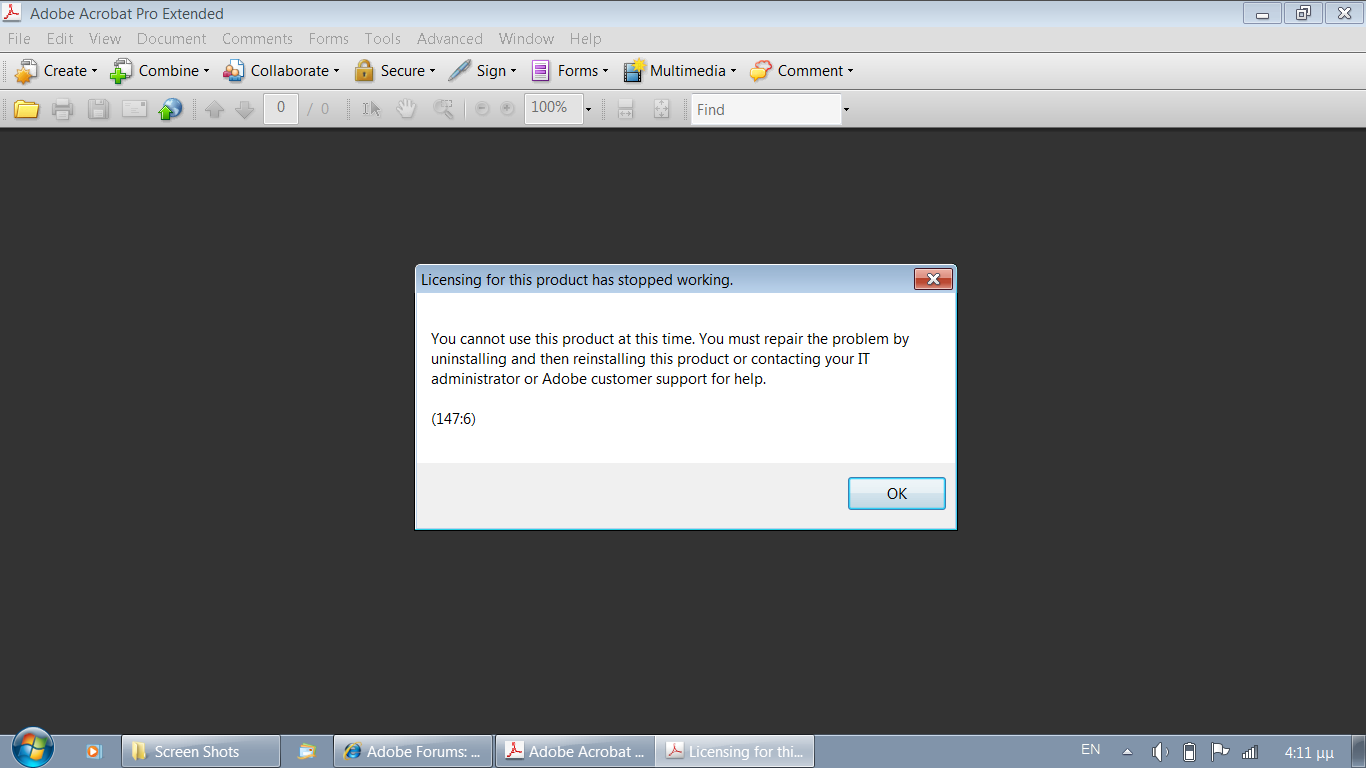Select the Adobe Acrobat taskbar button
This screenshot has height=768, width=1366.
(x=575, y=751)
